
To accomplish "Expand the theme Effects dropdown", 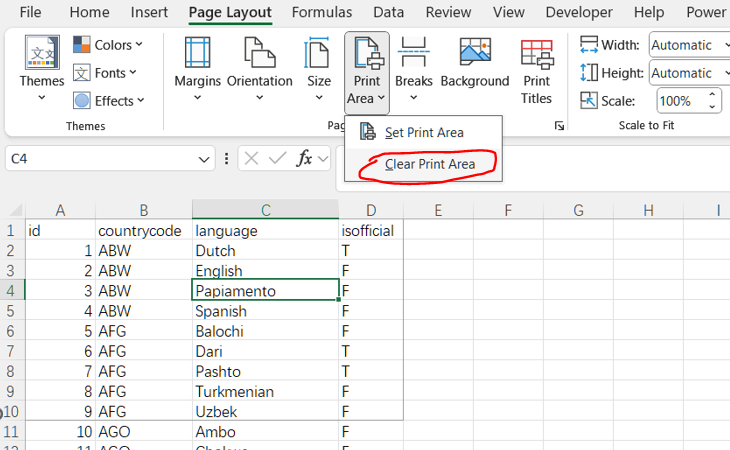I will click(109, 101).
